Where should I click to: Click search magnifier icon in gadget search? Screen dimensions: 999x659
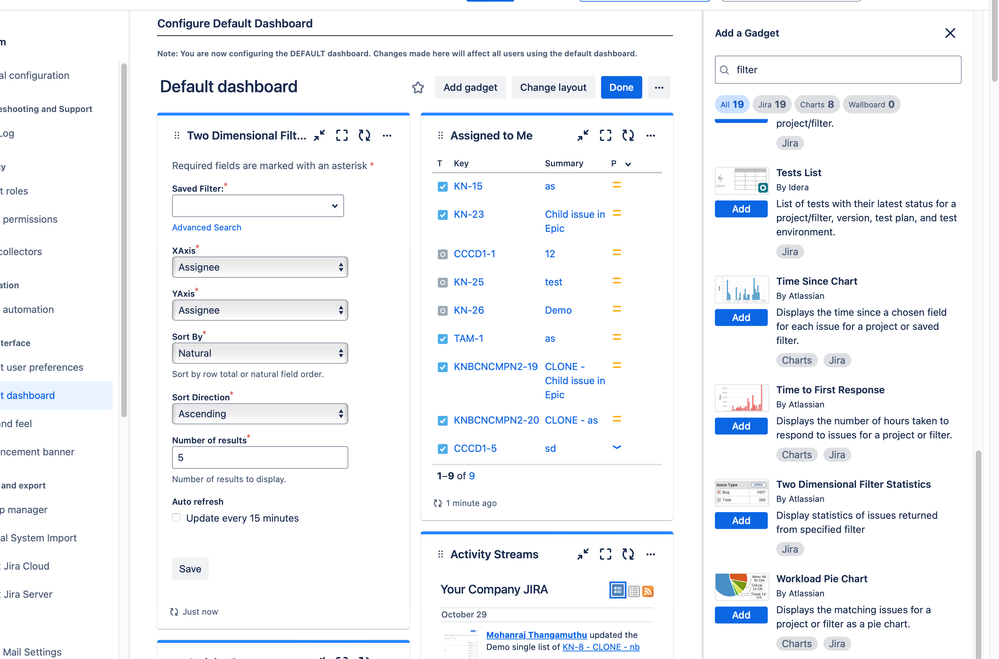pyautogui.click(x=724, y=70)
